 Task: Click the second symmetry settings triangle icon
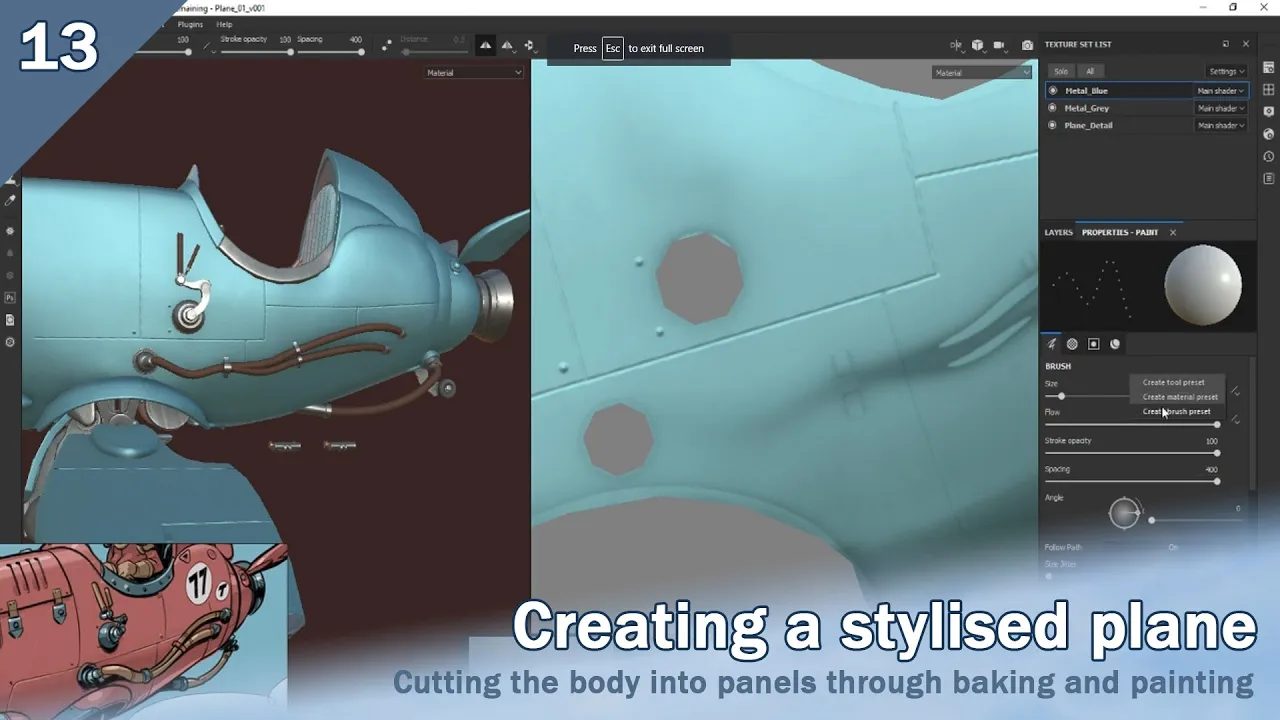coord(507,45)
